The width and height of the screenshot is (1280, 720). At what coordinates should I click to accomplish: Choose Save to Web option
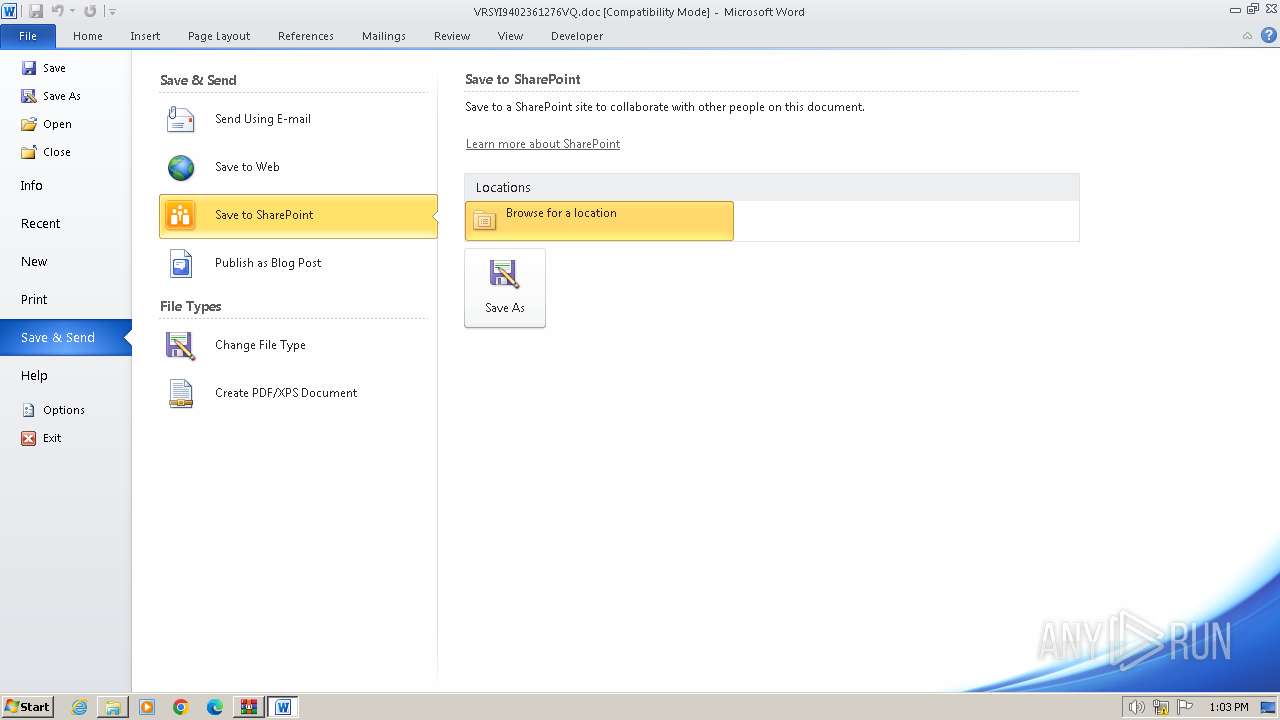click(298, 167)
